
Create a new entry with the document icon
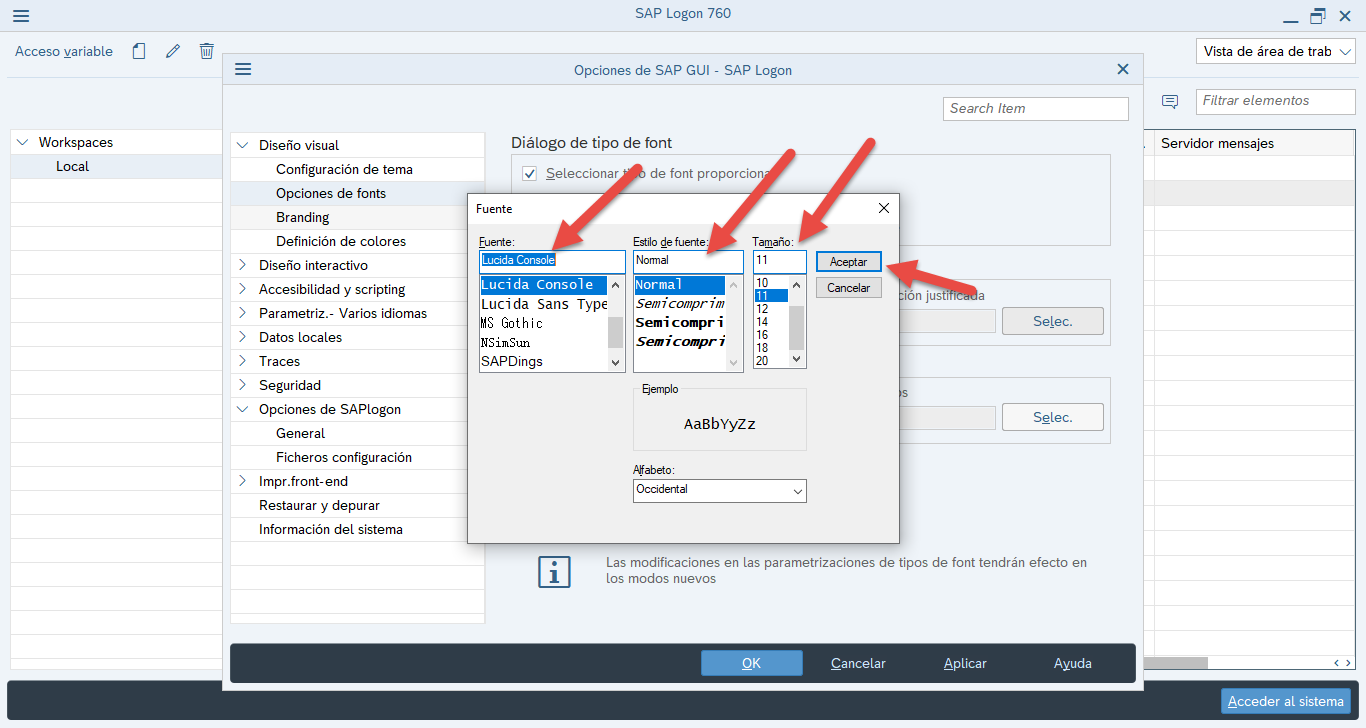(138, 50)
